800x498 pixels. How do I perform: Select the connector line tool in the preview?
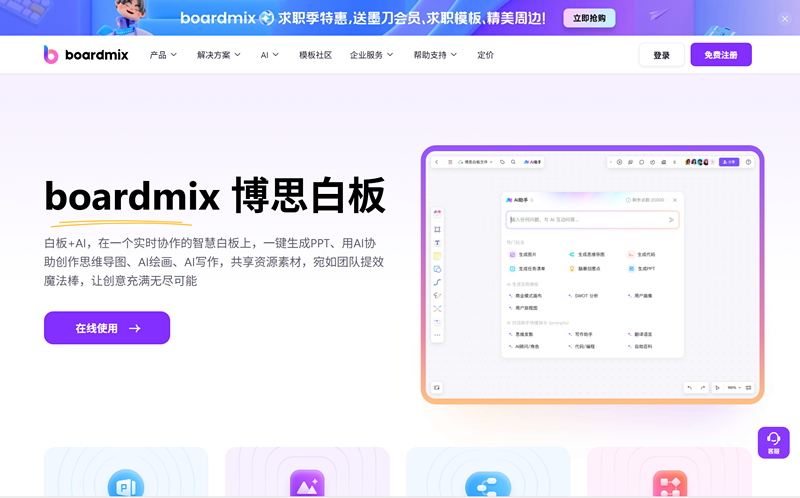(437, 282)
